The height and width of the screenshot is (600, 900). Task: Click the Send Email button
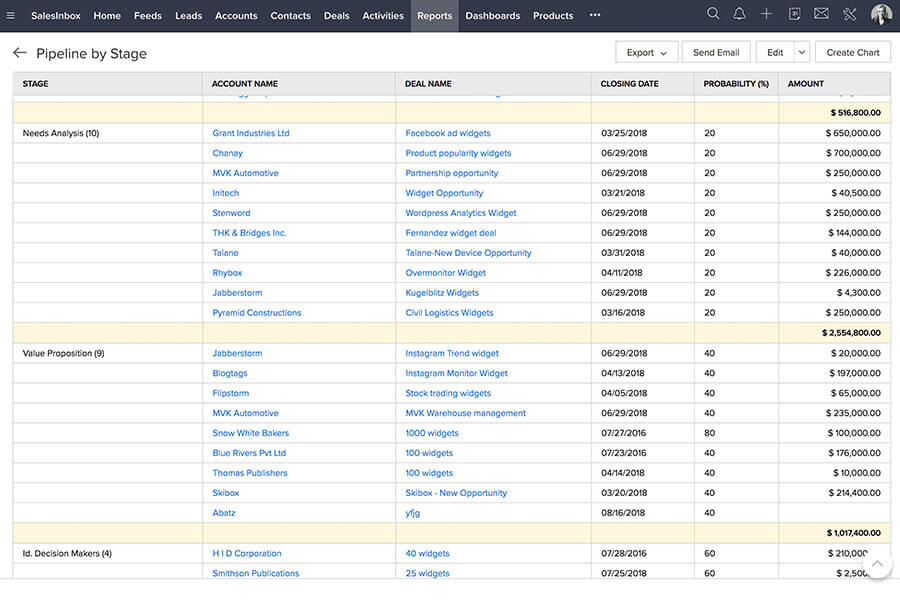click(x=716, y=52)
